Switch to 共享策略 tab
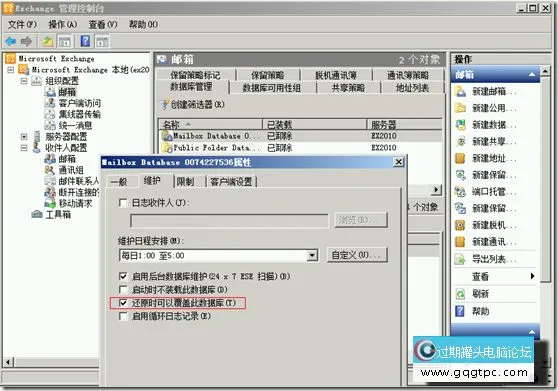The image size is (558, 391). click(x=348, y=88)
